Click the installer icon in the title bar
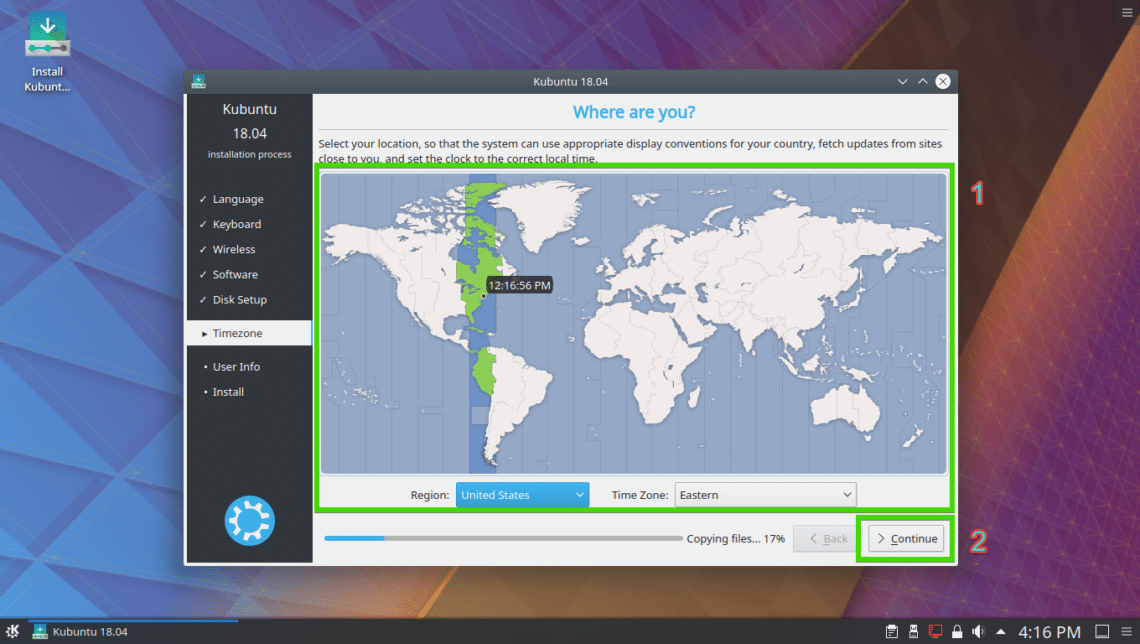 198,81
